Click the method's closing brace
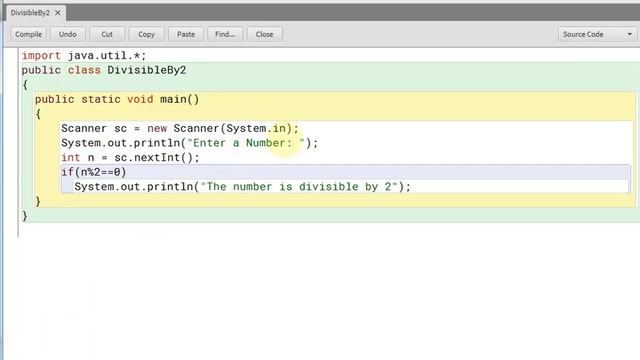 (38, 201)
